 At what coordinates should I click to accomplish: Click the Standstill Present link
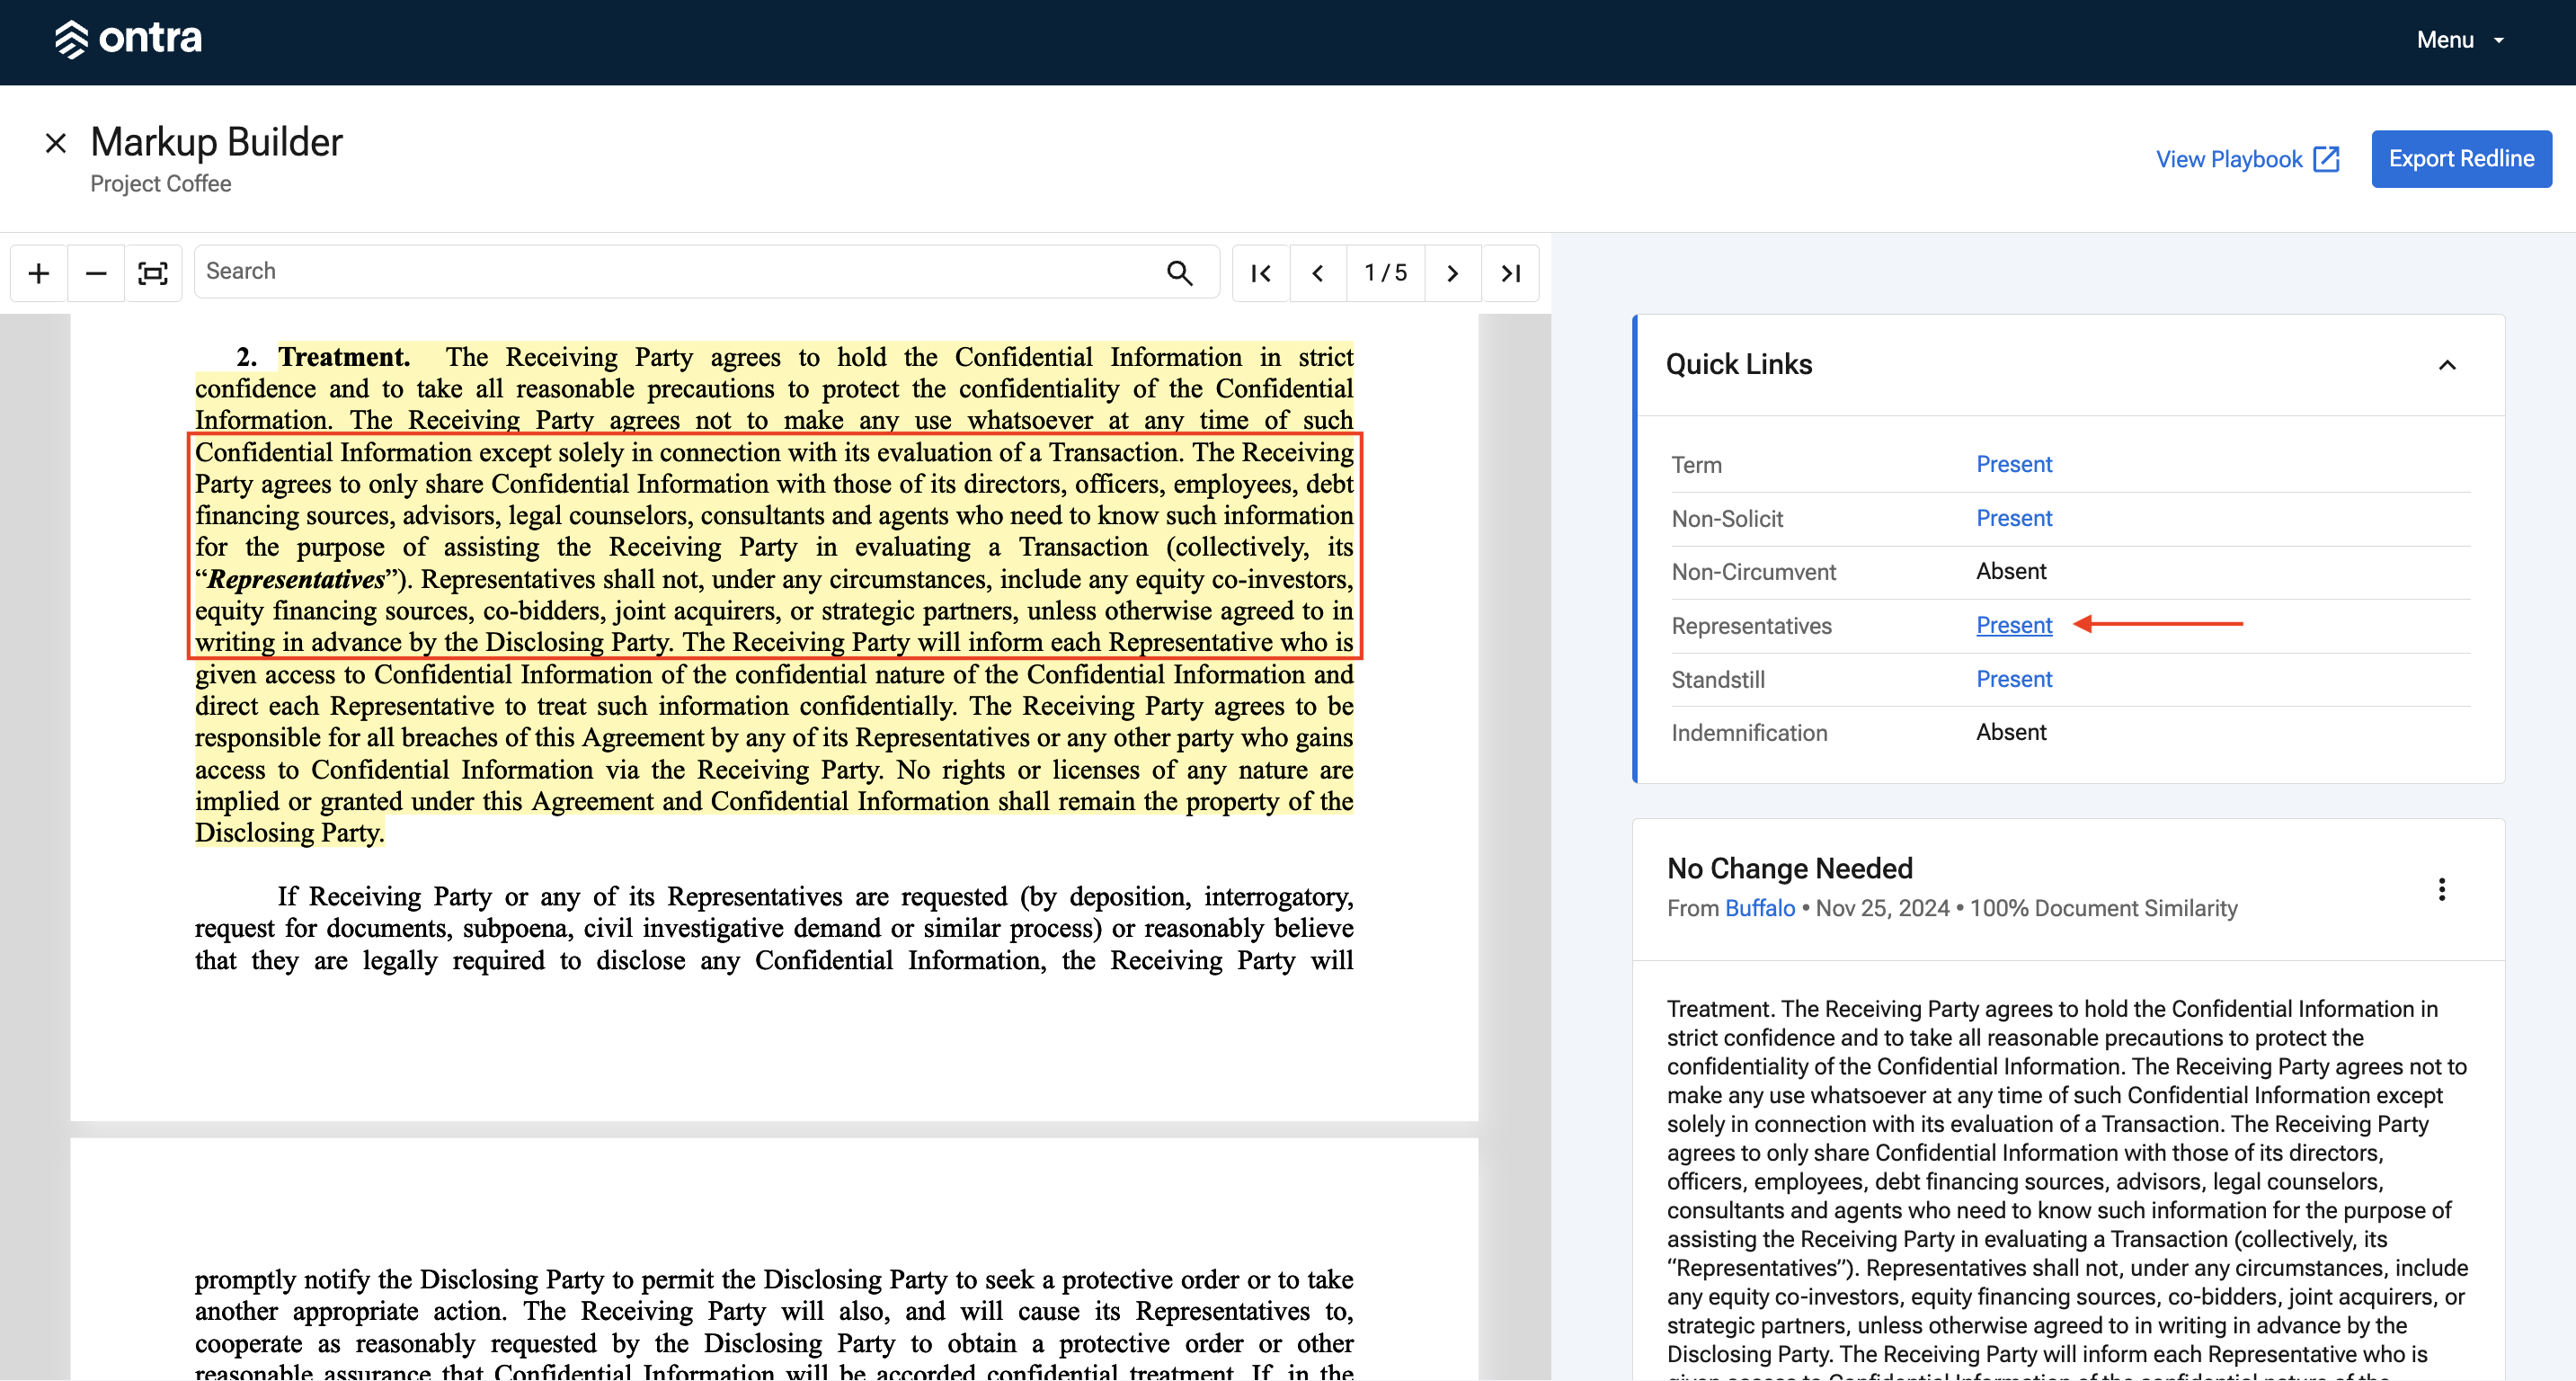2013,679
